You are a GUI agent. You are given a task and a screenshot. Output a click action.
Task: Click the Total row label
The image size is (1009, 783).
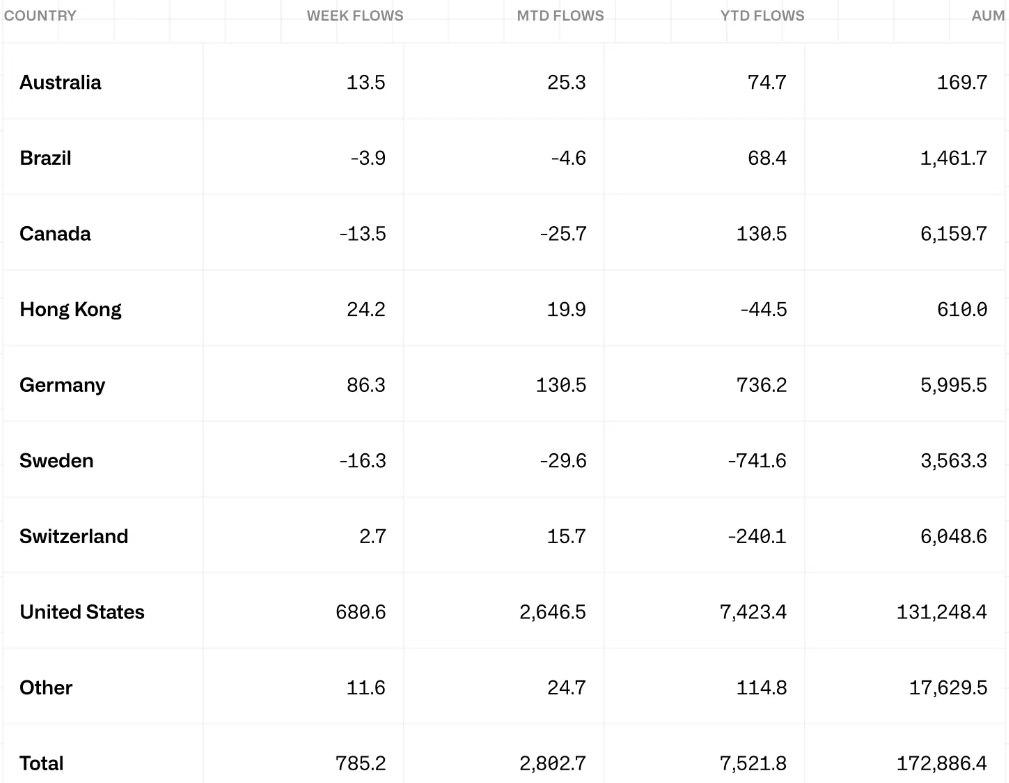[x=41, y=763]
